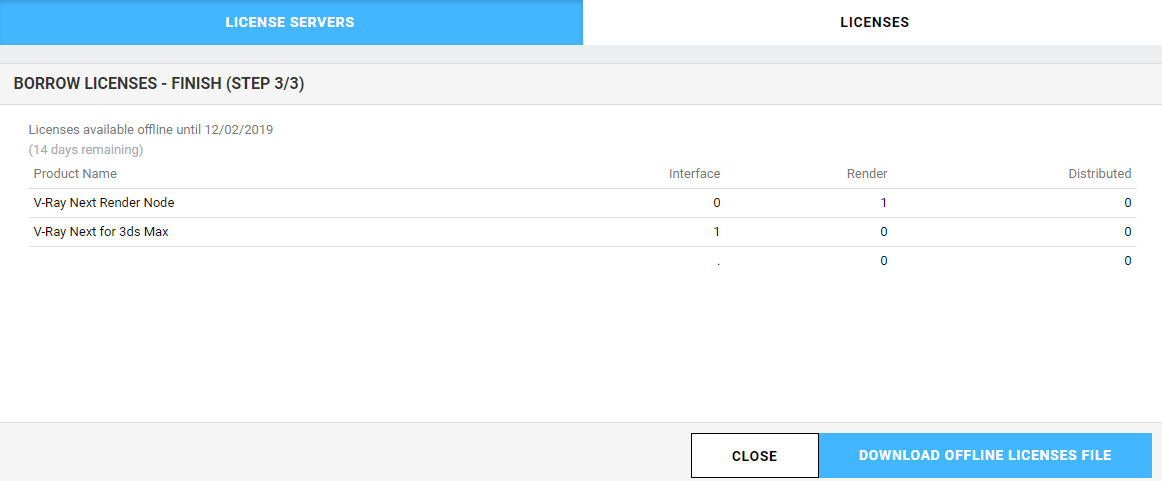This screenshot has height=481, width=1162.
Task: Download the offline licenses file
Action: [x=985, y=455]
